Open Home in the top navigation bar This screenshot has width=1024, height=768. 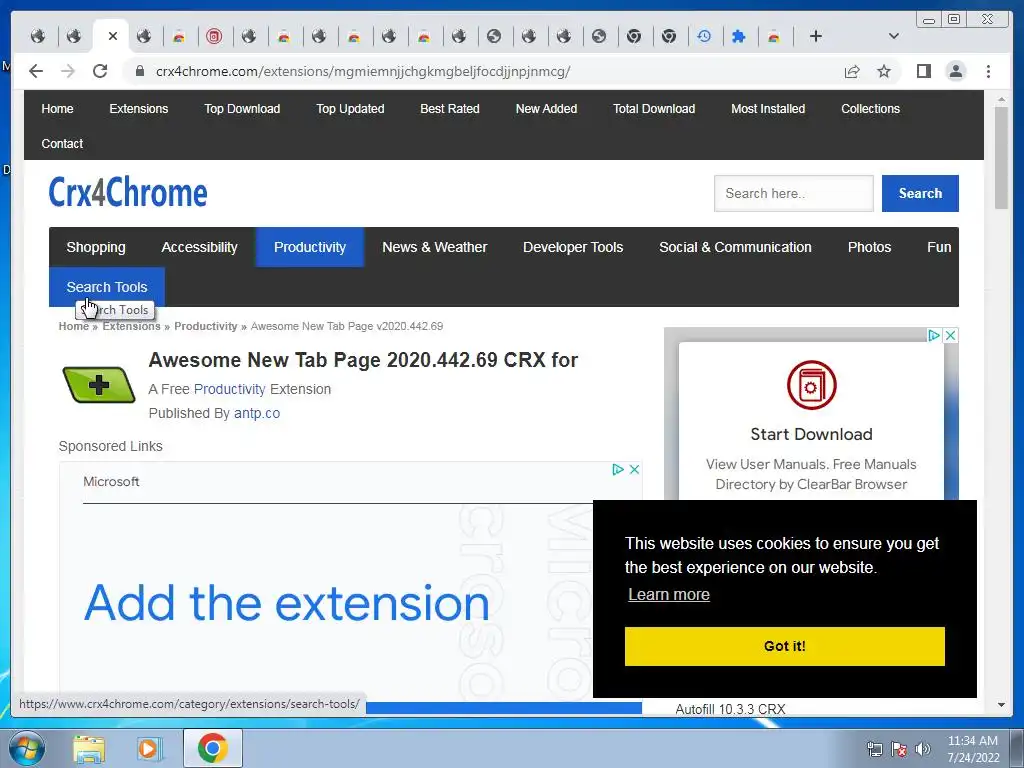(57, 108)
